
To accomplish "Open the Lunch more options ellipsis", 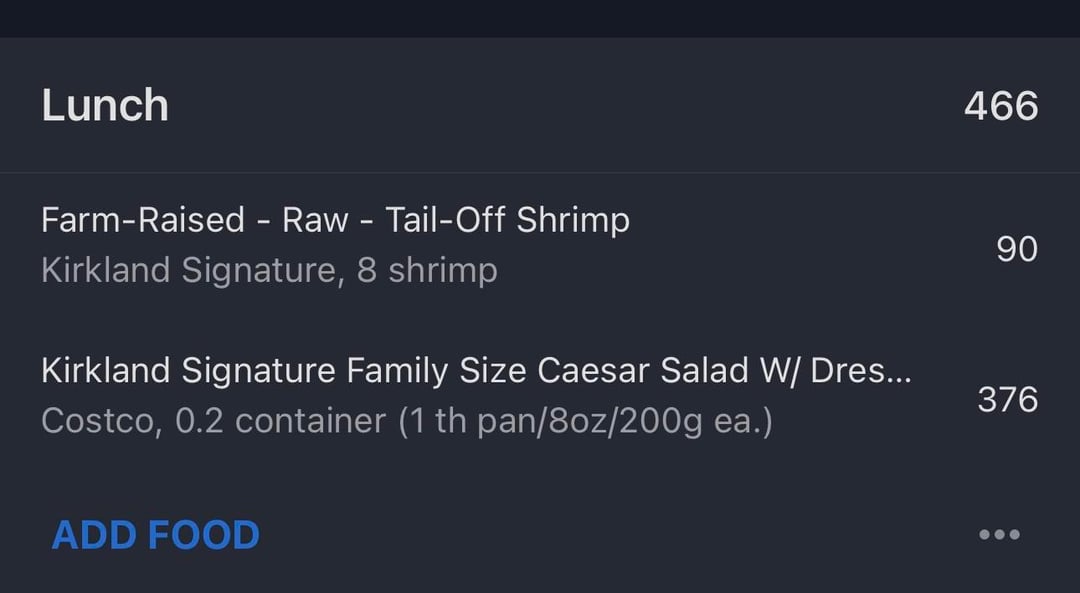I will coord(999,535).
